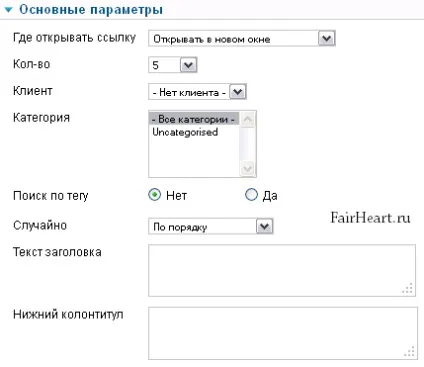Image resolution: width=424 pixels, height=367 pixels.
Task: Click the Нижний колонтитул label
Action: point(68,314)
